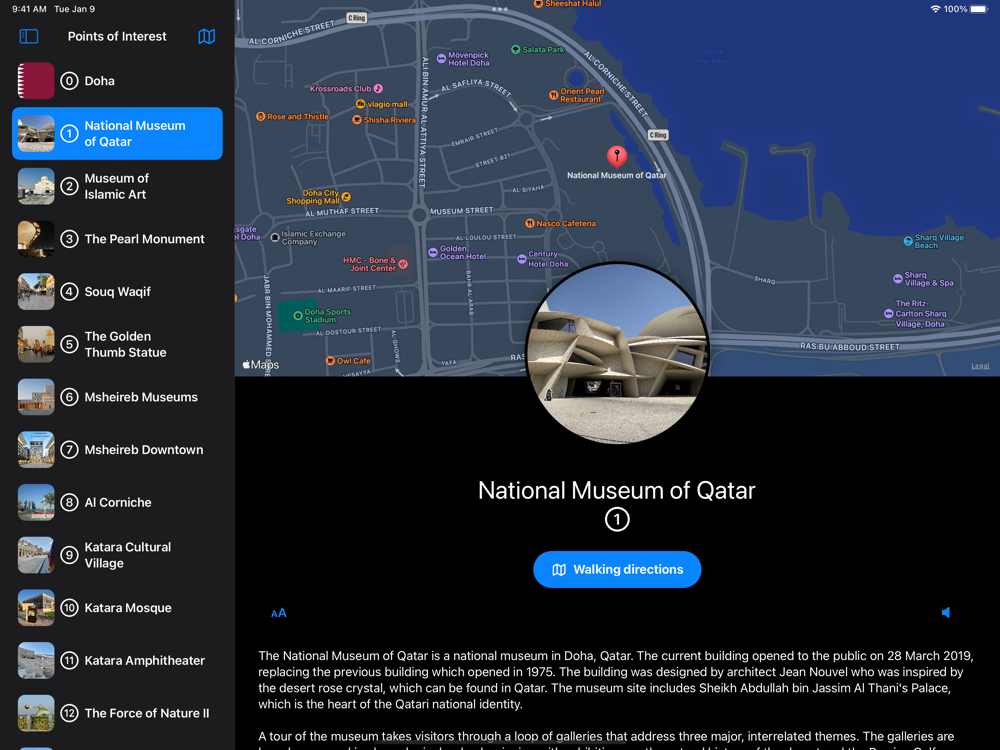Tap Owl Cafe map marker
Viewport: 1000px width, 750px height.
pyautogui.click(x=330, y=360)
